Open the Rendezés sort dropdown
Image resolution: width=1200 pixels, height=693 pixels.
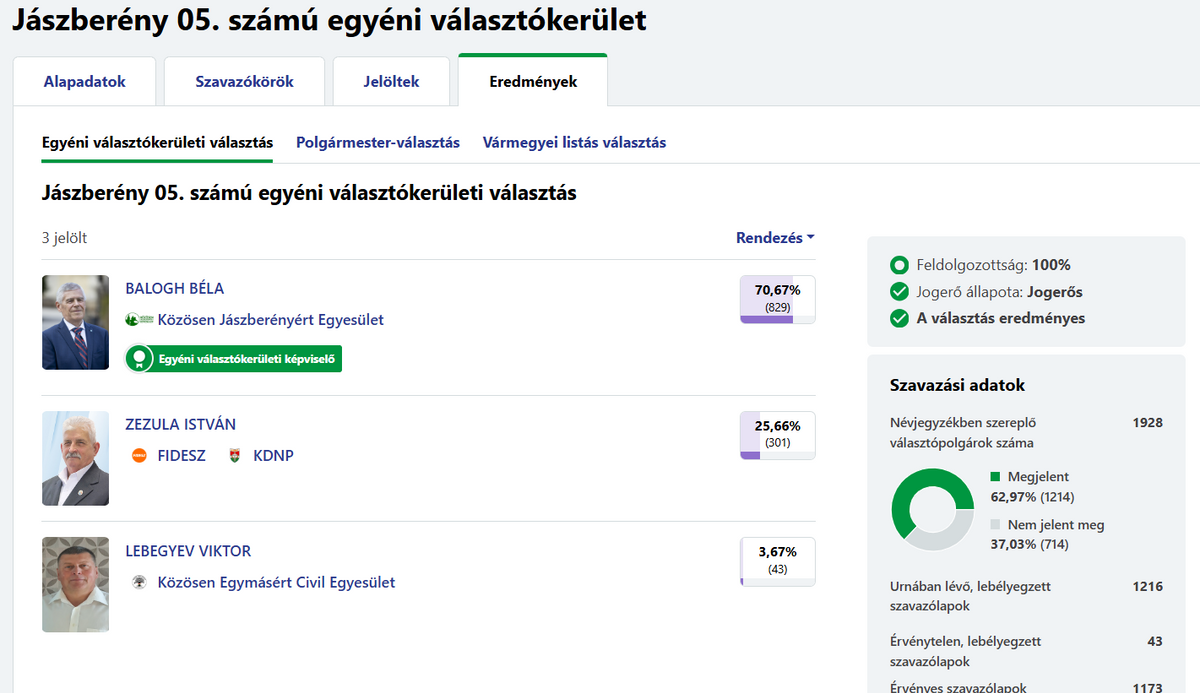tap(775, 238)
